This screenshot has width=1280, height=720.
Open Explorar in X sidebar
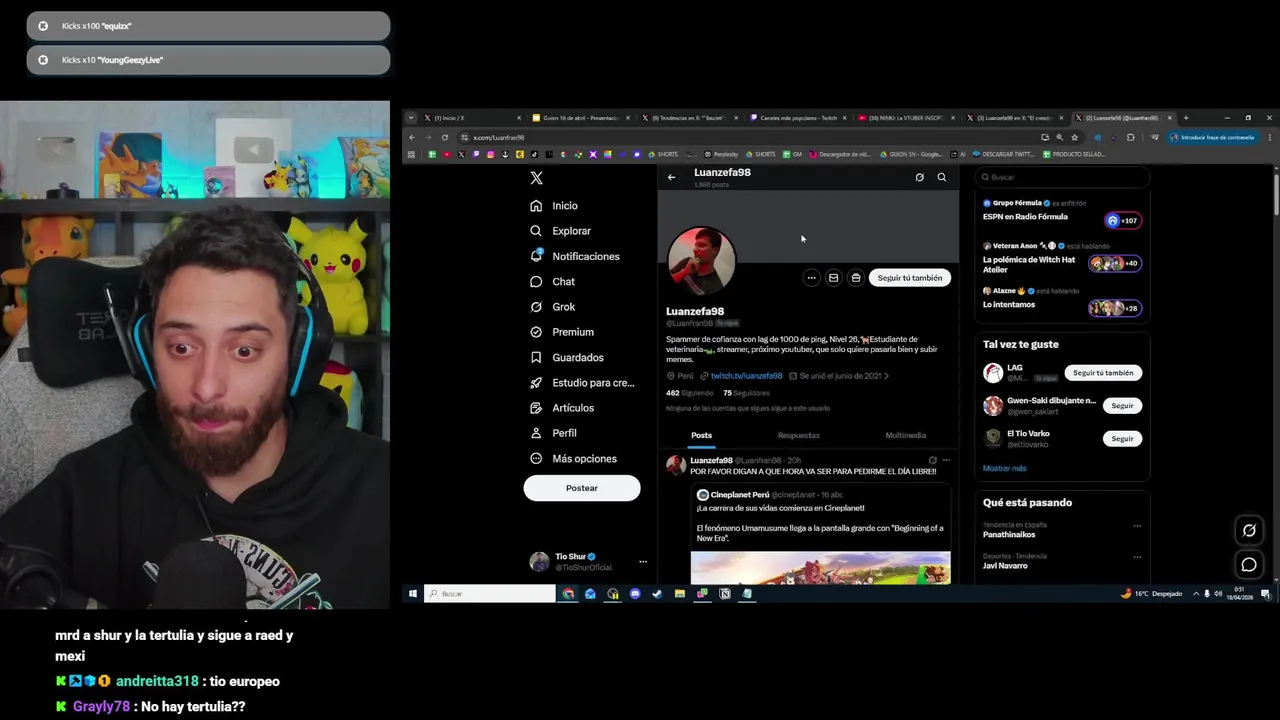(560, 231)
